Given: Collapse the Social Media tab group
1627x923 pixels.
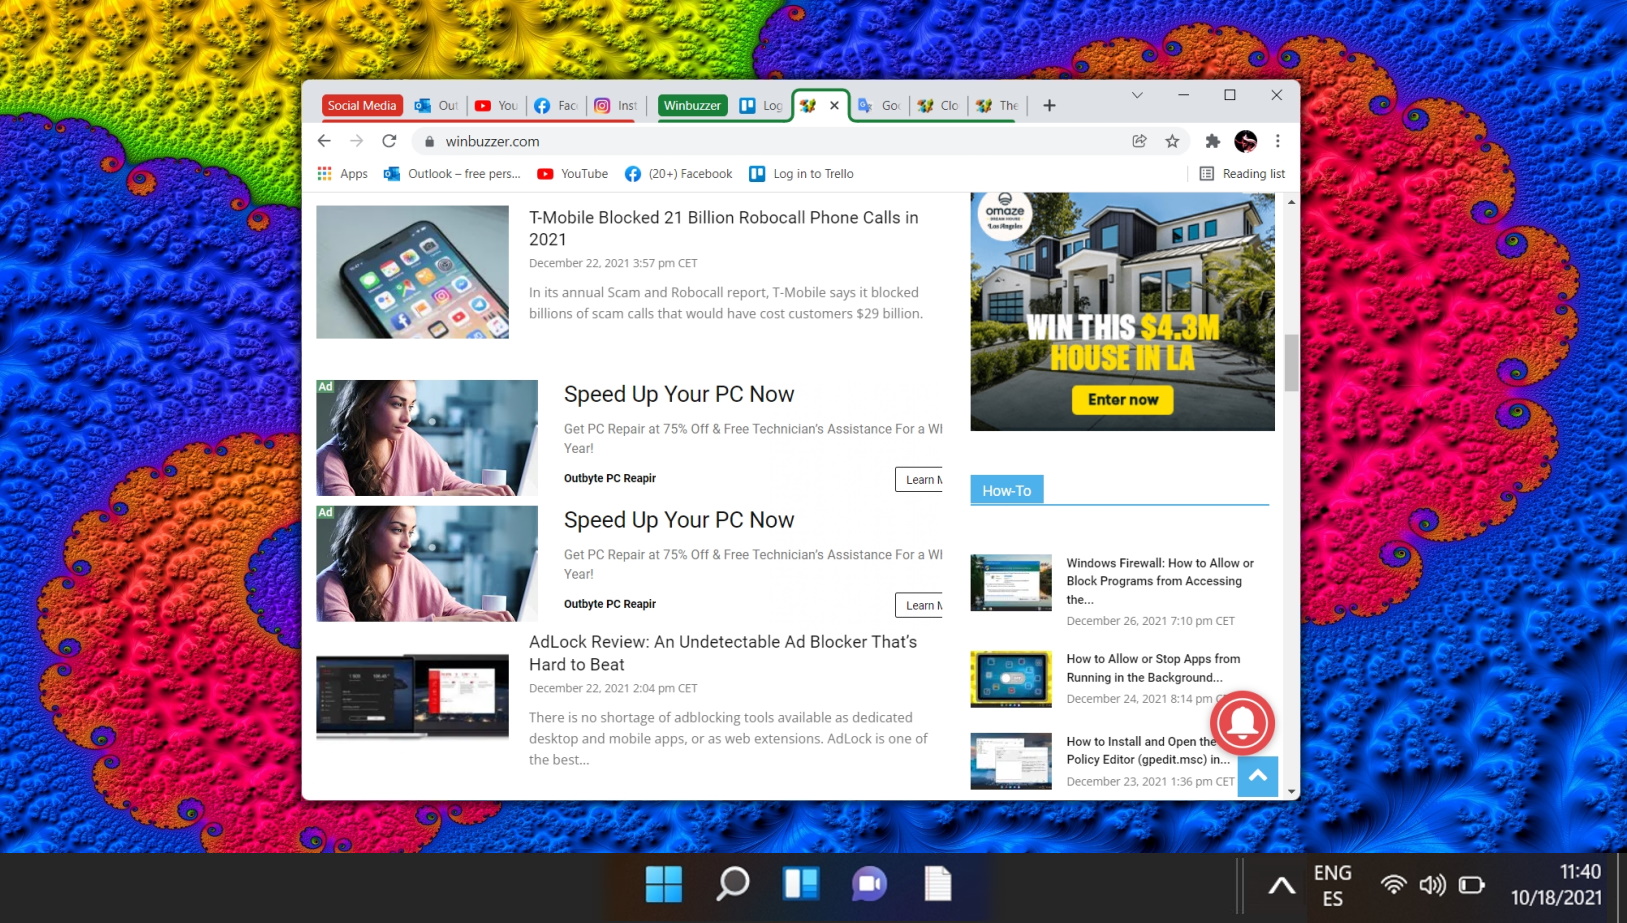Looking at the screenshot, I should pos(361,105).
